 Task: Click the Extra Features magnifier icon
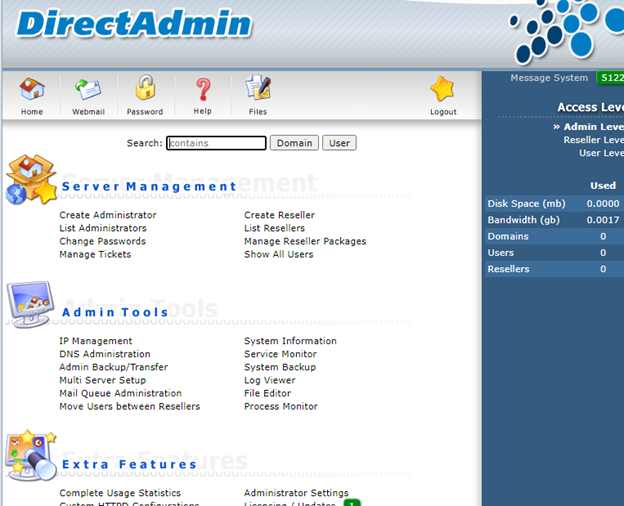coord(31,455)
